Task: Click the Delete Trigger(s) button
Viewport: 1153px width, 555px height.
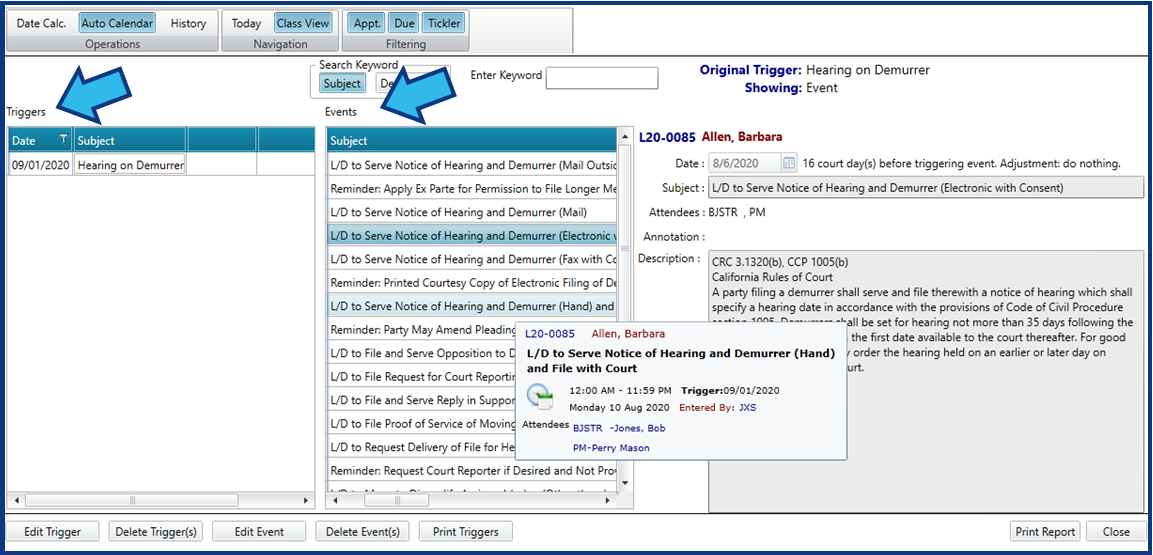Action: click(156, 531)
